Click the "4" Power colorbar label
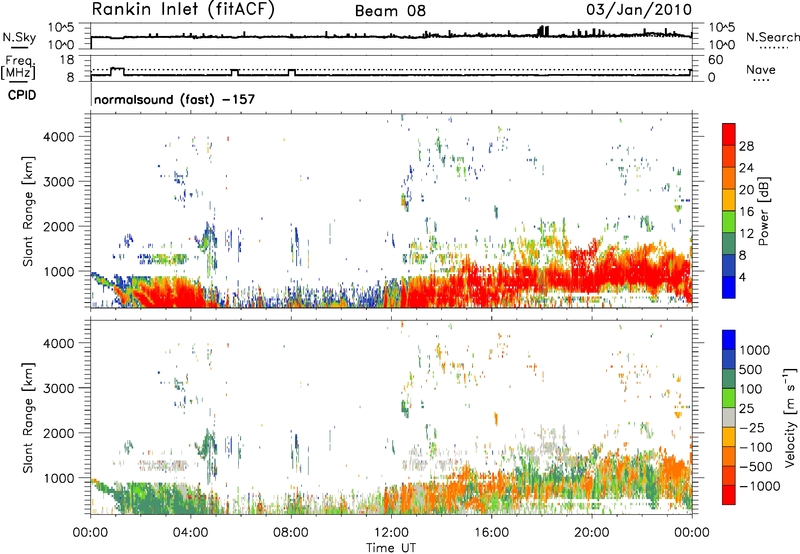The width and height of the screenshot is (800, 554). pyautogui.click(x=742, y=277)
